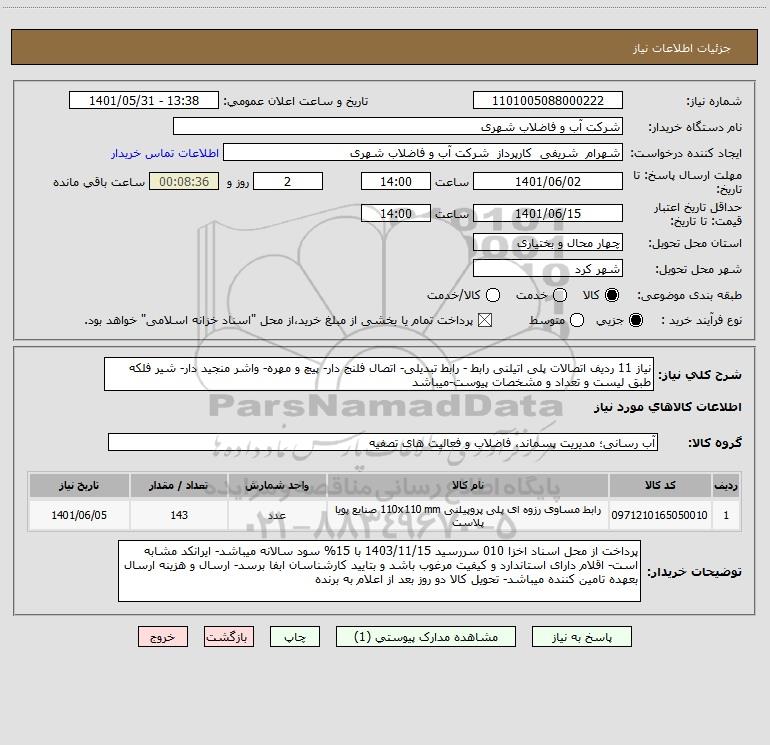Click the countdown timer 00:08:36
This screenshot has height=745, width=770.
point(184,181)
